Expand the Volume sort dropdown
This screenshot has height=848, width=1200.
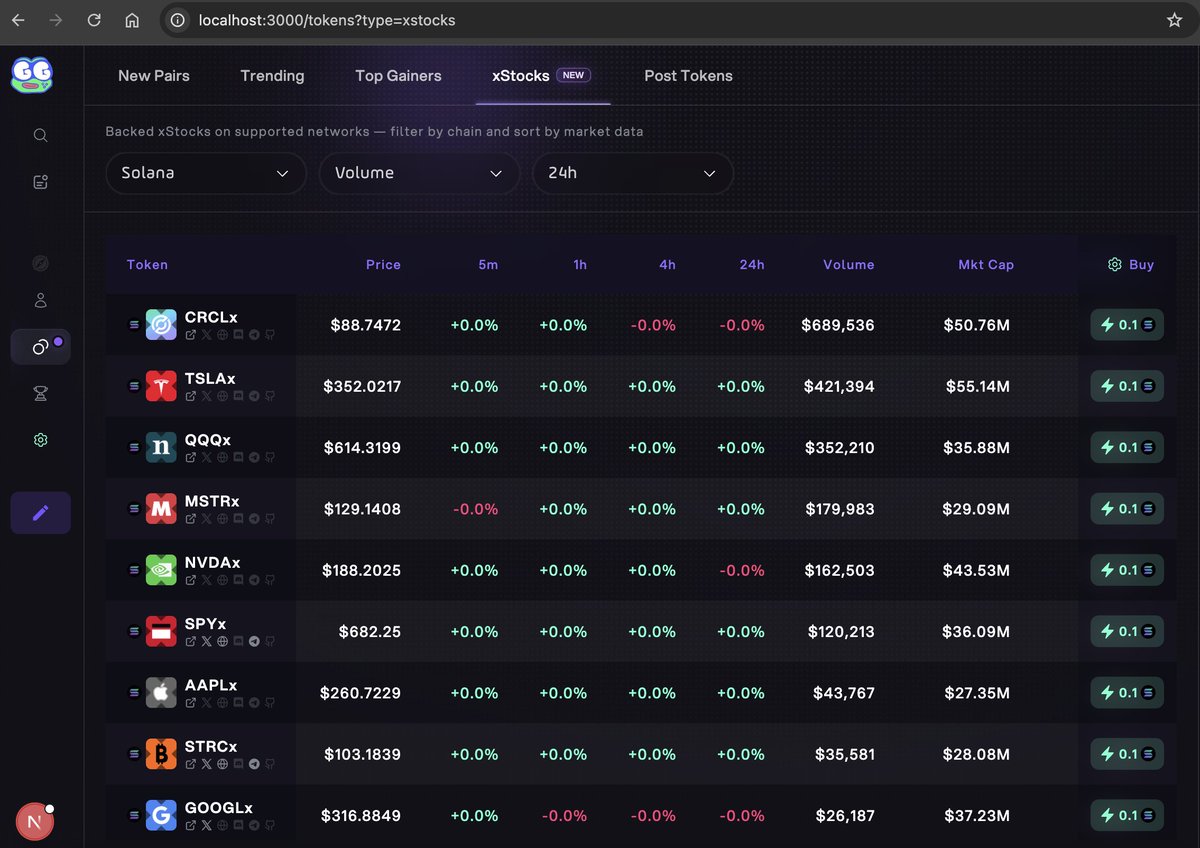pos(419,173)
